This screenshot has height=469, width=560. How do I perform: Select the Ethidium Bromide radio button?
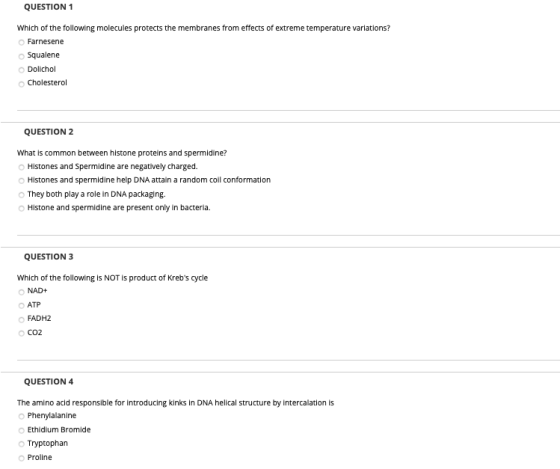pos(21,430)
